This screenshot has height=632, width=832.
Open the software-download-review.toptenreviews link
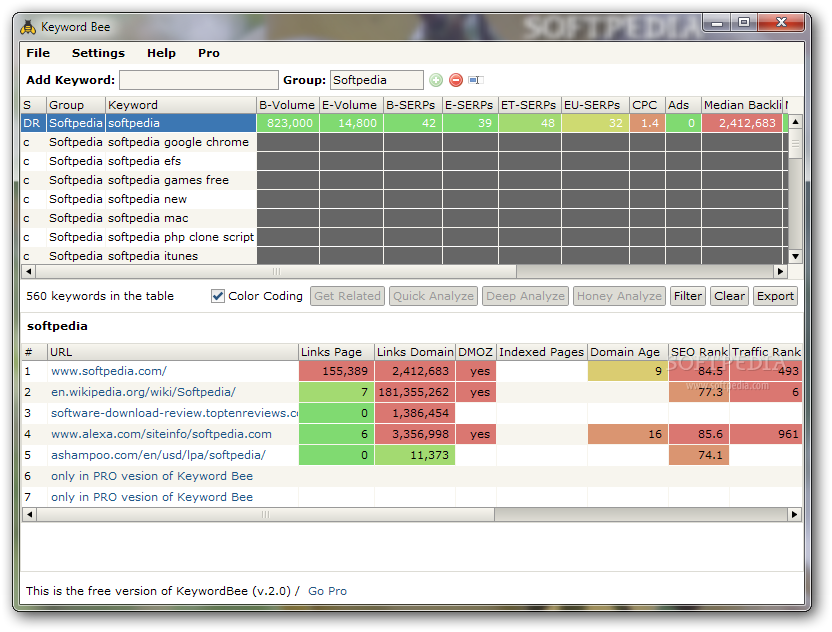pos(175,413)
